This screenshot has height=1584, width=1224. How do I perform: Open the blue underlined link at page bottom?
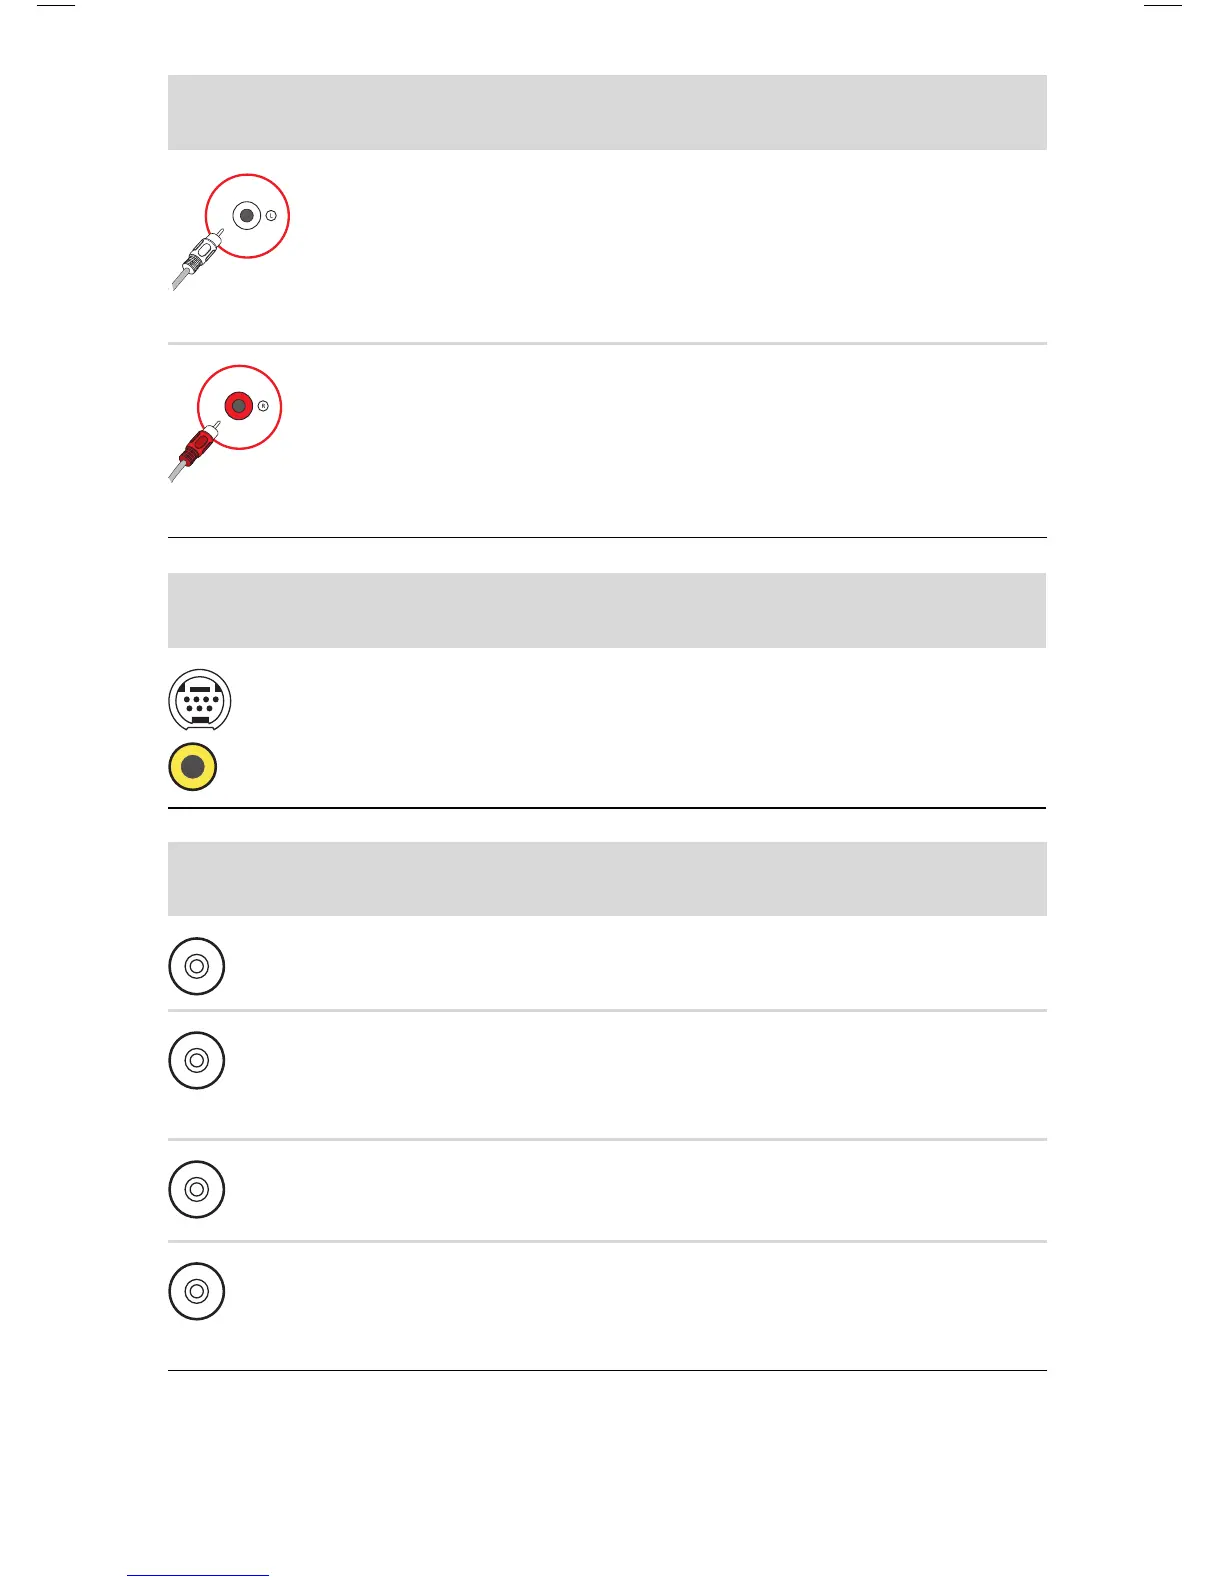pyautogui.click(x=198, y=1575)
